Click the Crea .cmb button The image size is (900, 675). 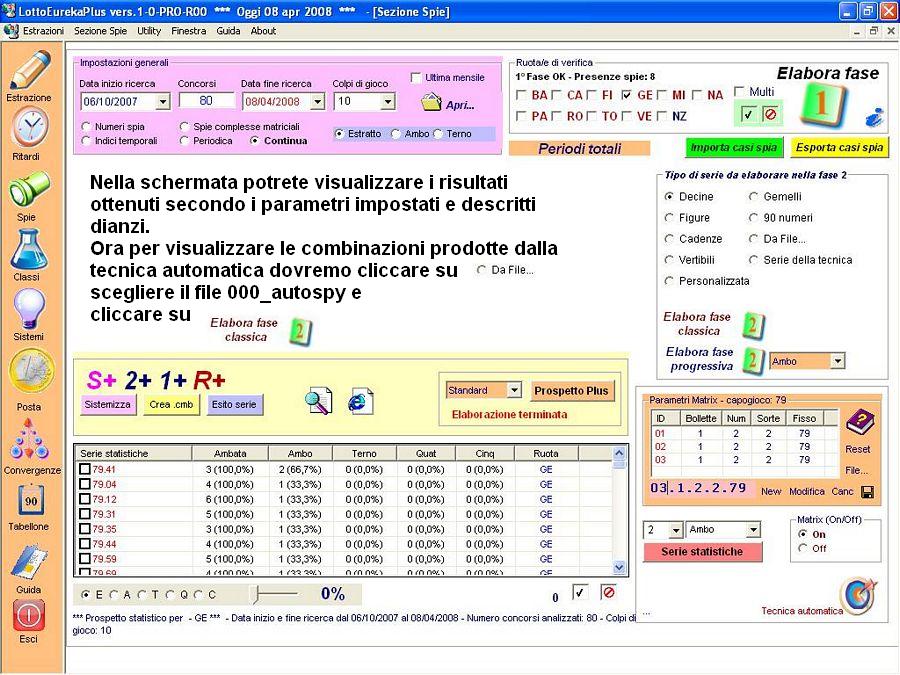[171, 405]
